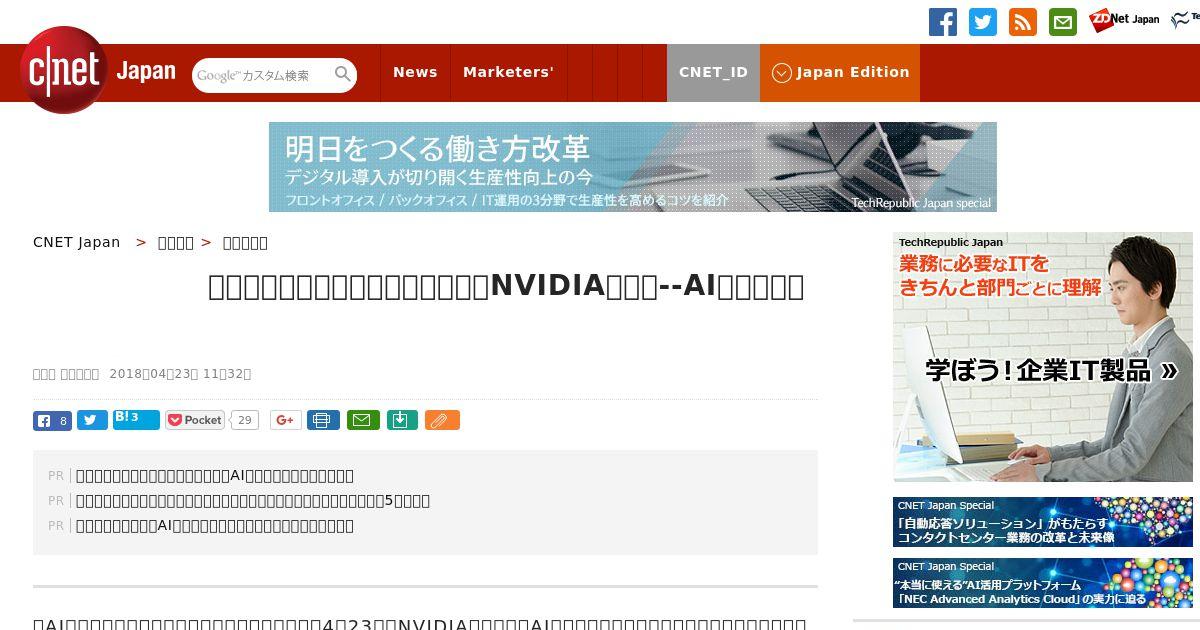Visit the ZDNet Japan site link

tap(1124, 19)
